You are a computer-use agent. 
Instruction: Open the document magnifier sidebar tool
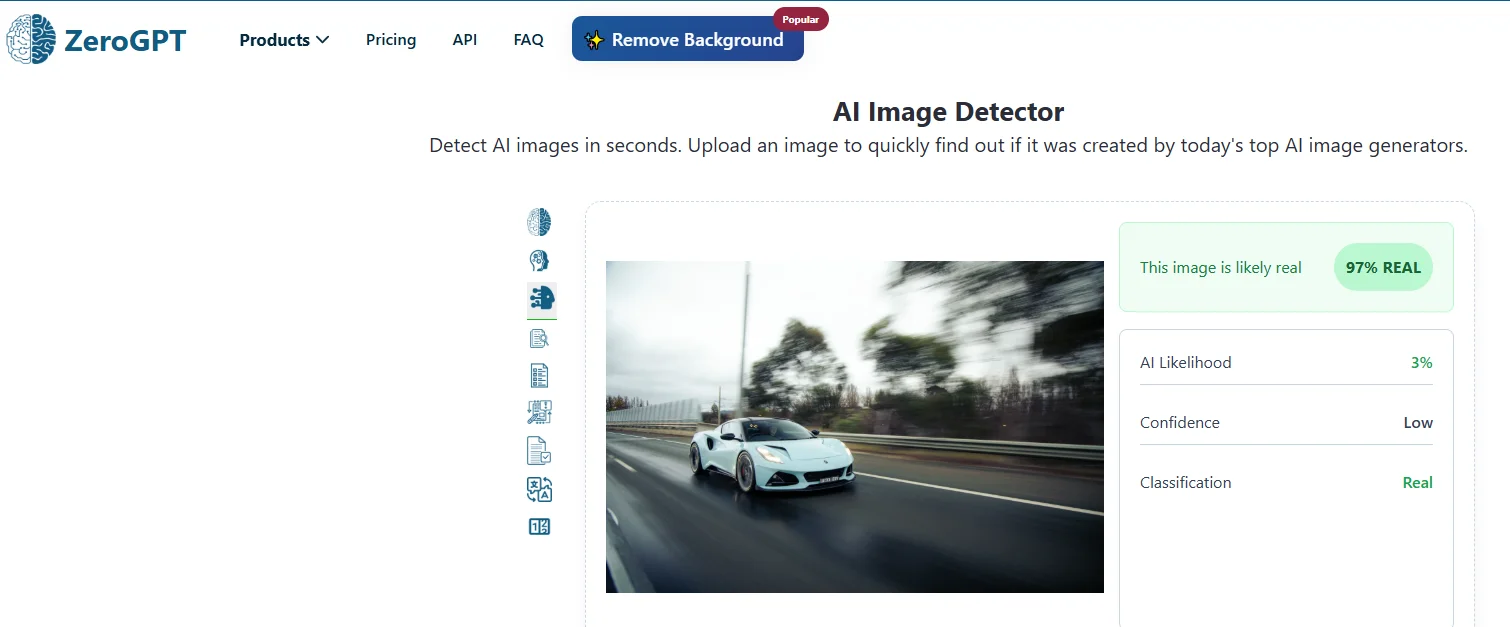(x=540, y=338)
